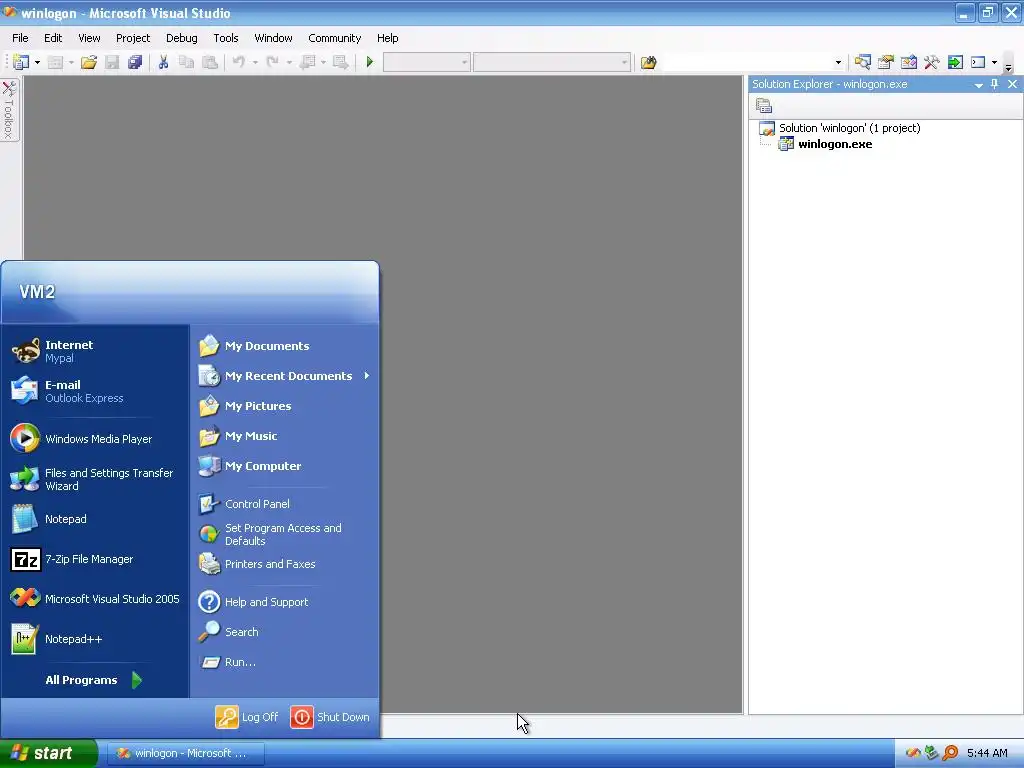Select winlogon - Microsoft taskbar button
1024x768 pixels.
point(186,753)
